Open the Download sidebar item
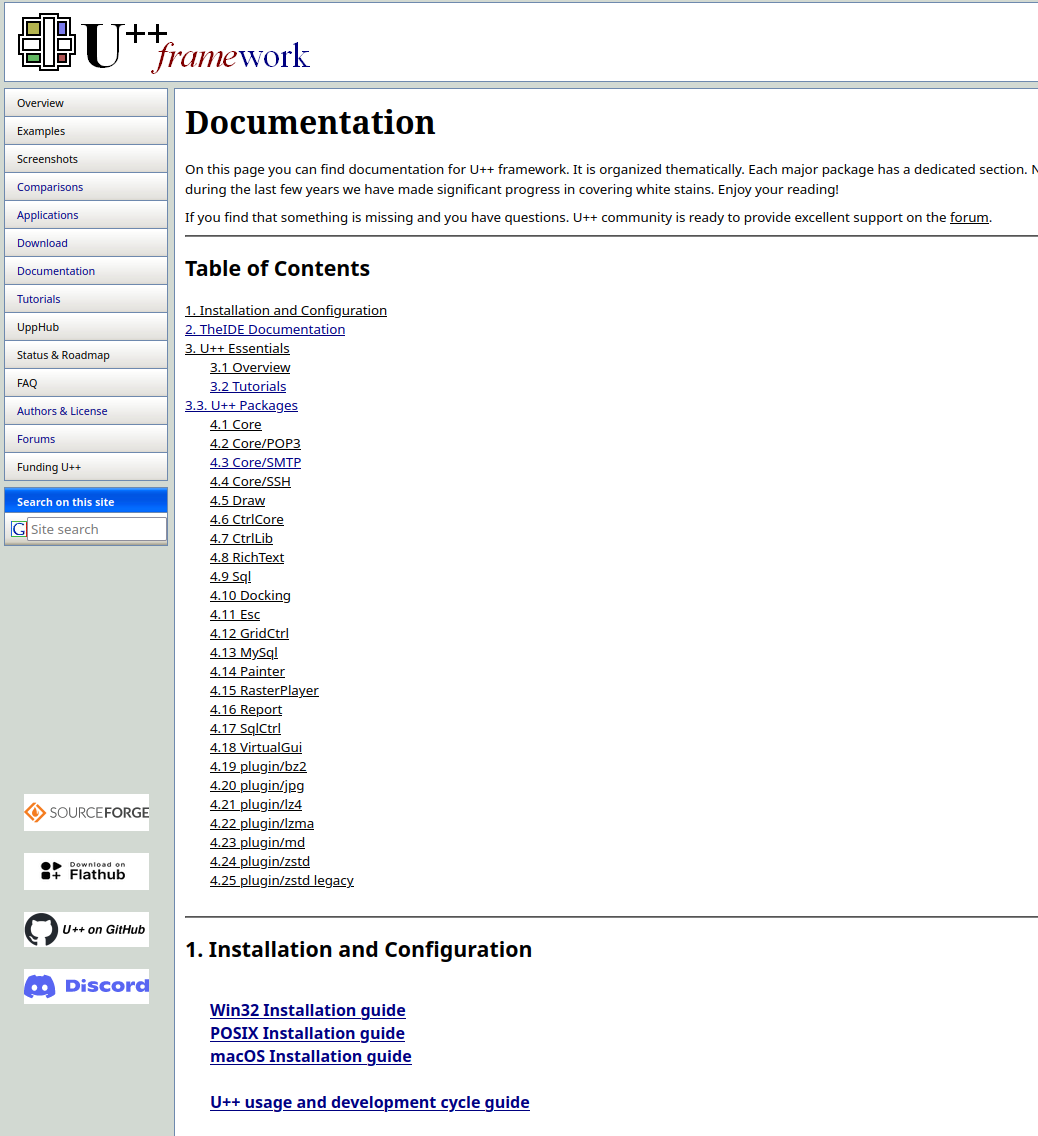 pyautogui.click(x=86, y=243)
